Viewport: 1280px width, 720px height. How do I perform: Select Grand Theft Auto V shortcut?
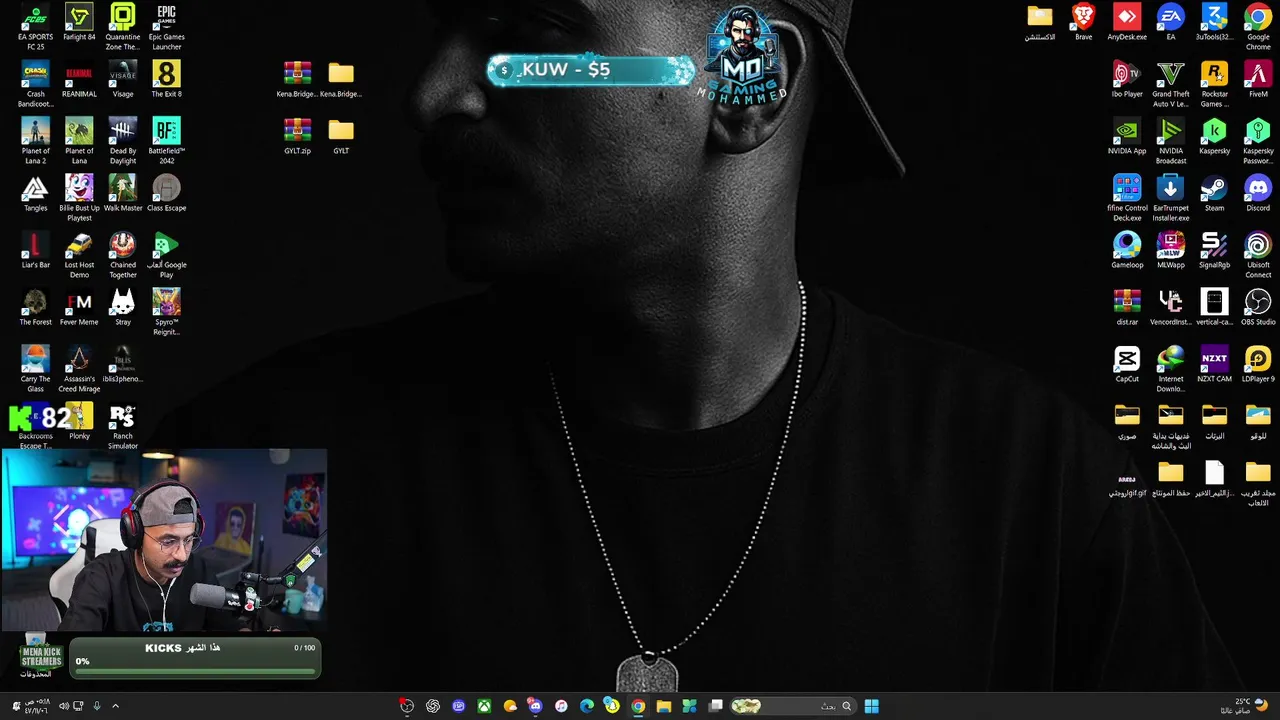click(1170, 84)
